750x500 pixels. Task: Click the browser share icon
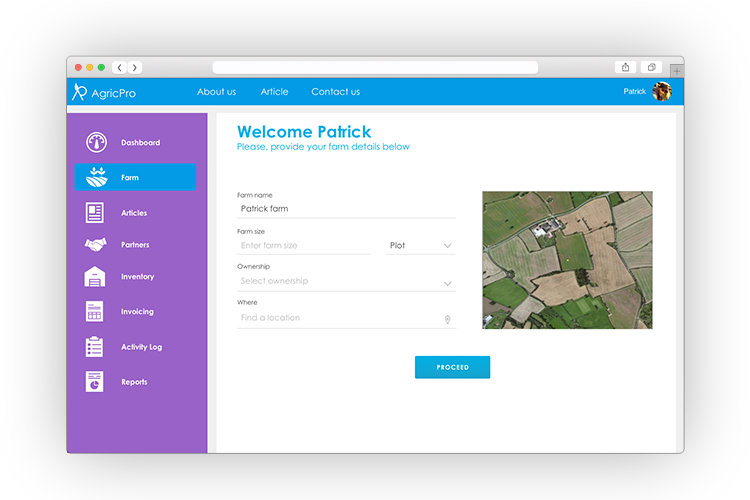coord(625,67)
